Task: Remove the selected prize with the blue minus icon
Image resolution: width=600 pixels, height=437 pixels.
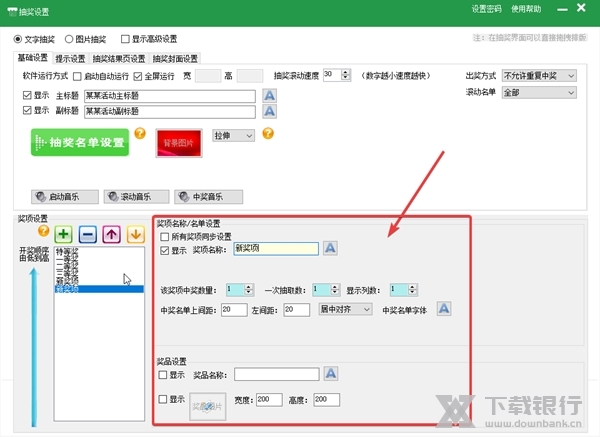Action: (88, 234)
